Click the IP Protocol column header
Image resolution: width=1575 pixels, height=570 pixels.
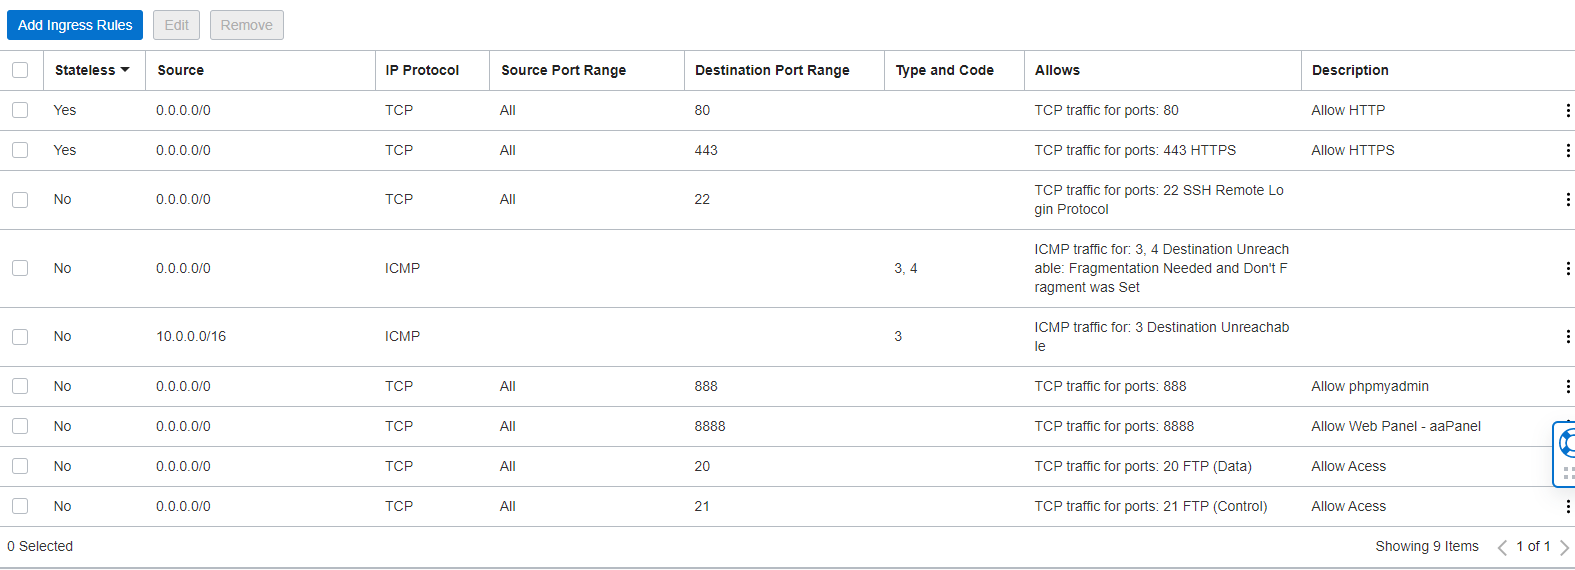pos(422,70)
